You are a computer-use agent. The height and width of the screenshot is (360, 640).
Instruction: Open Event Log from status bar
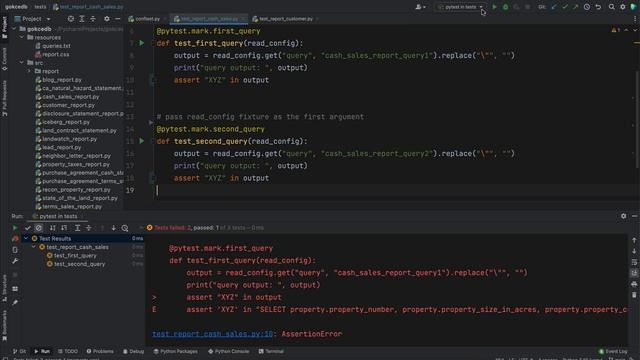pos(613,351)
